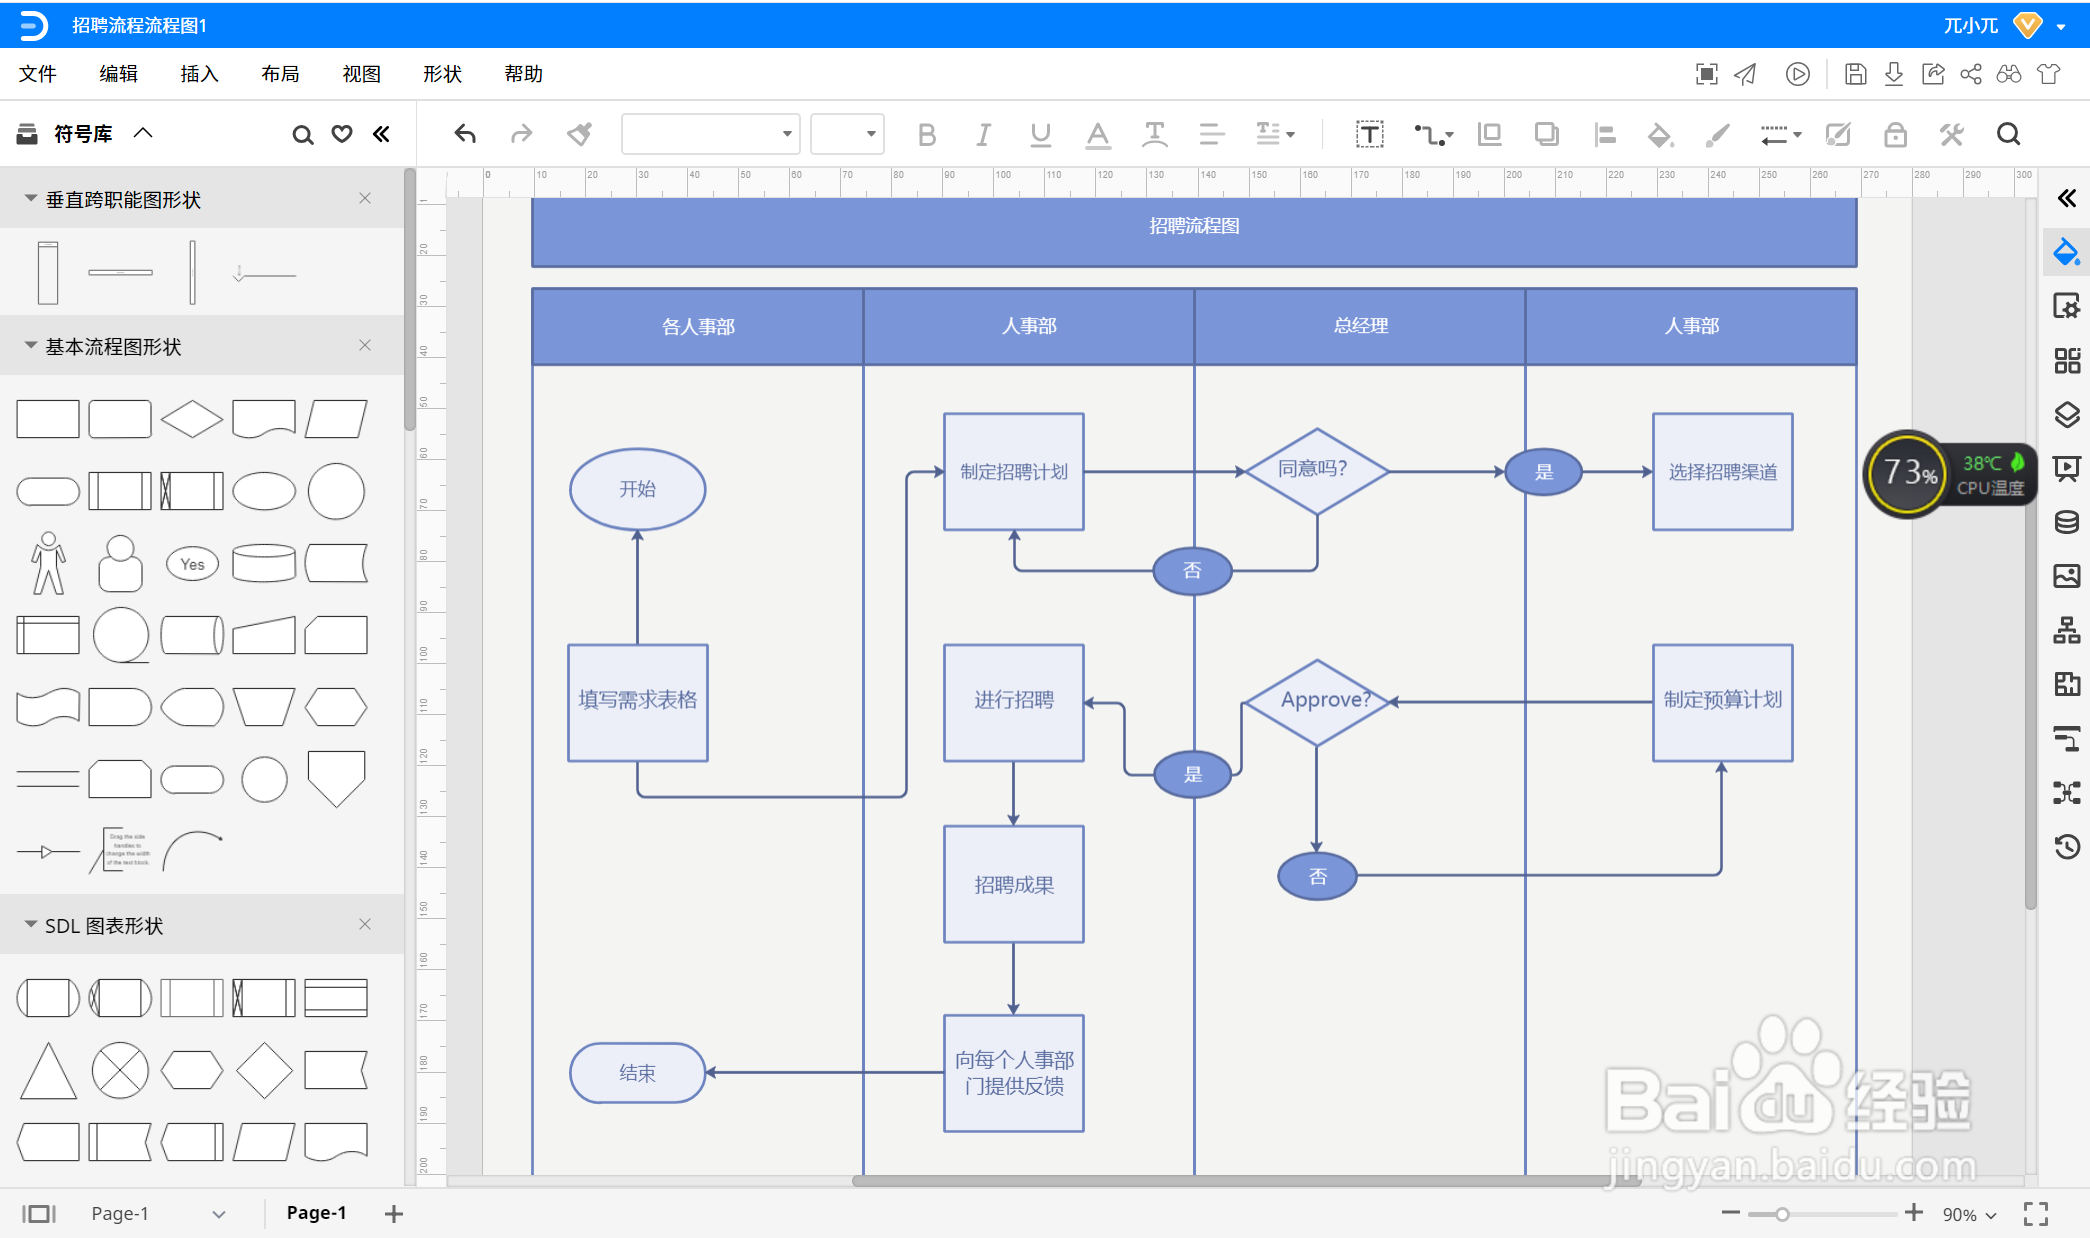Add a new page with plus button
This screenshot has width=2090, height=1238.
394,1214
